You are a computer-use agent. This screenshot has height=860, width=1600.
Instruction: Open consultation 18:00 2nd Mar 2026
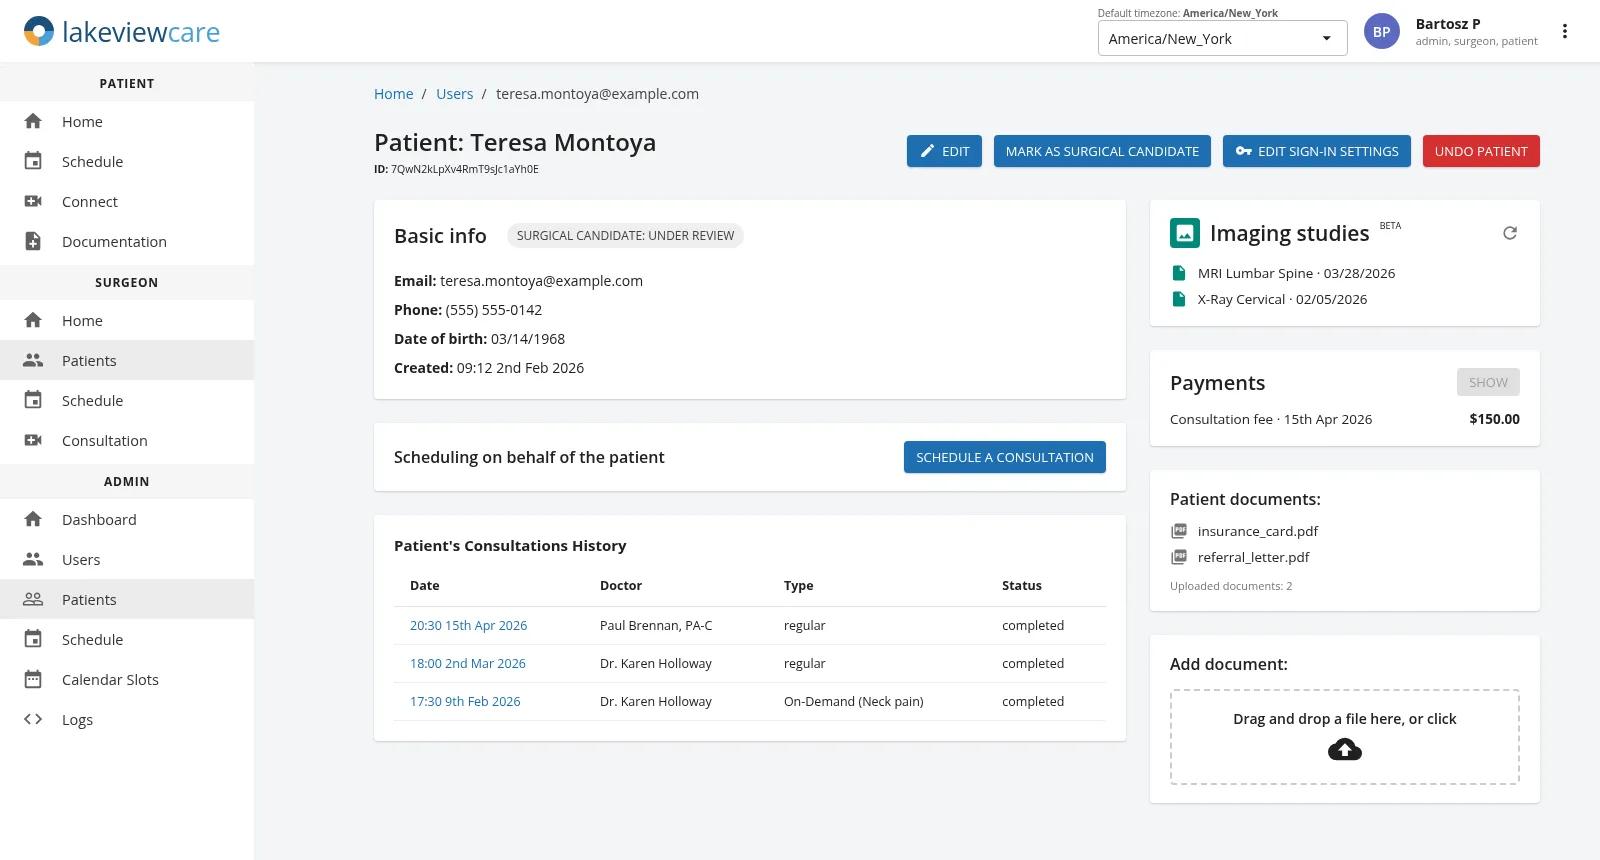tap(467, 663)
